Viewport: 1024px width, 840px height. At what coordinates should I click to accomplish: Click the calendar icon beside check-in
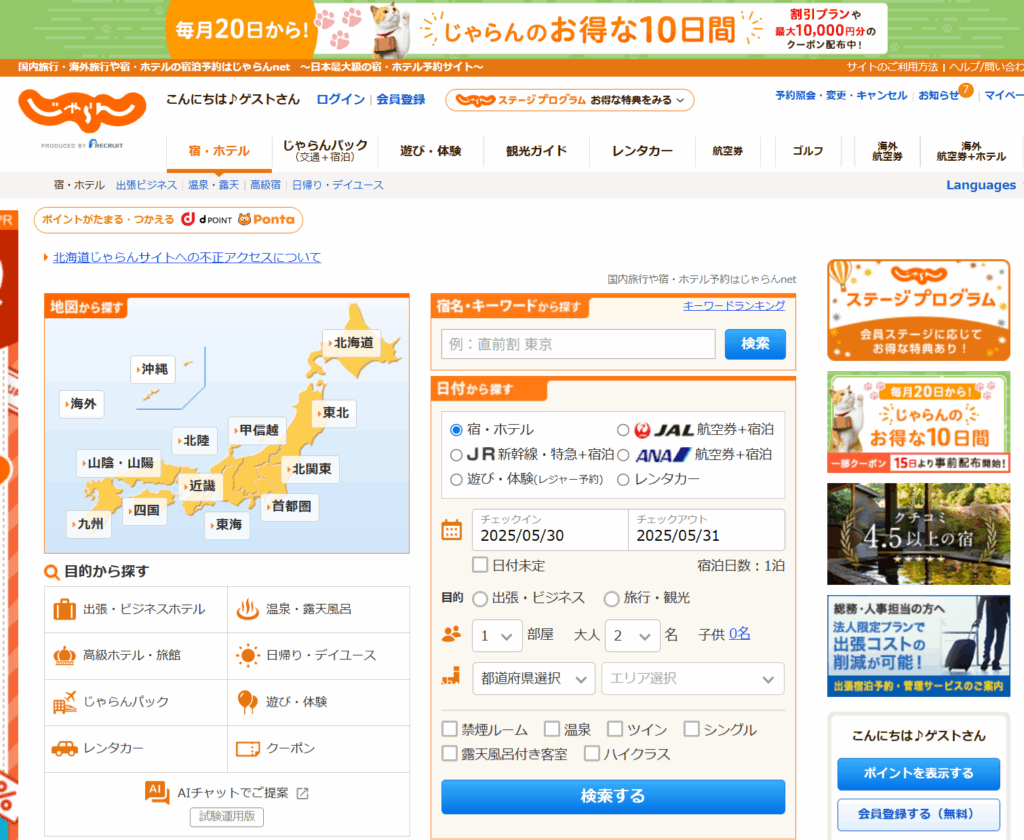(451, 530)
